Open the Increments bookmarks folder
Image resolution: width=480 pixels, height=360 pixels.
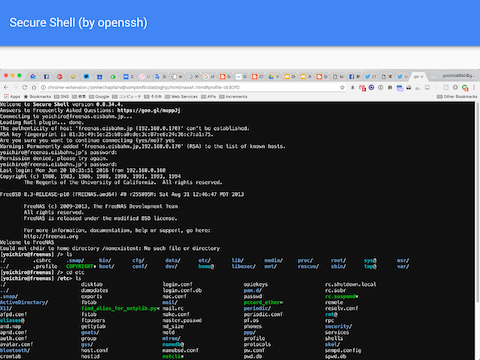click(x=233, y=97)
